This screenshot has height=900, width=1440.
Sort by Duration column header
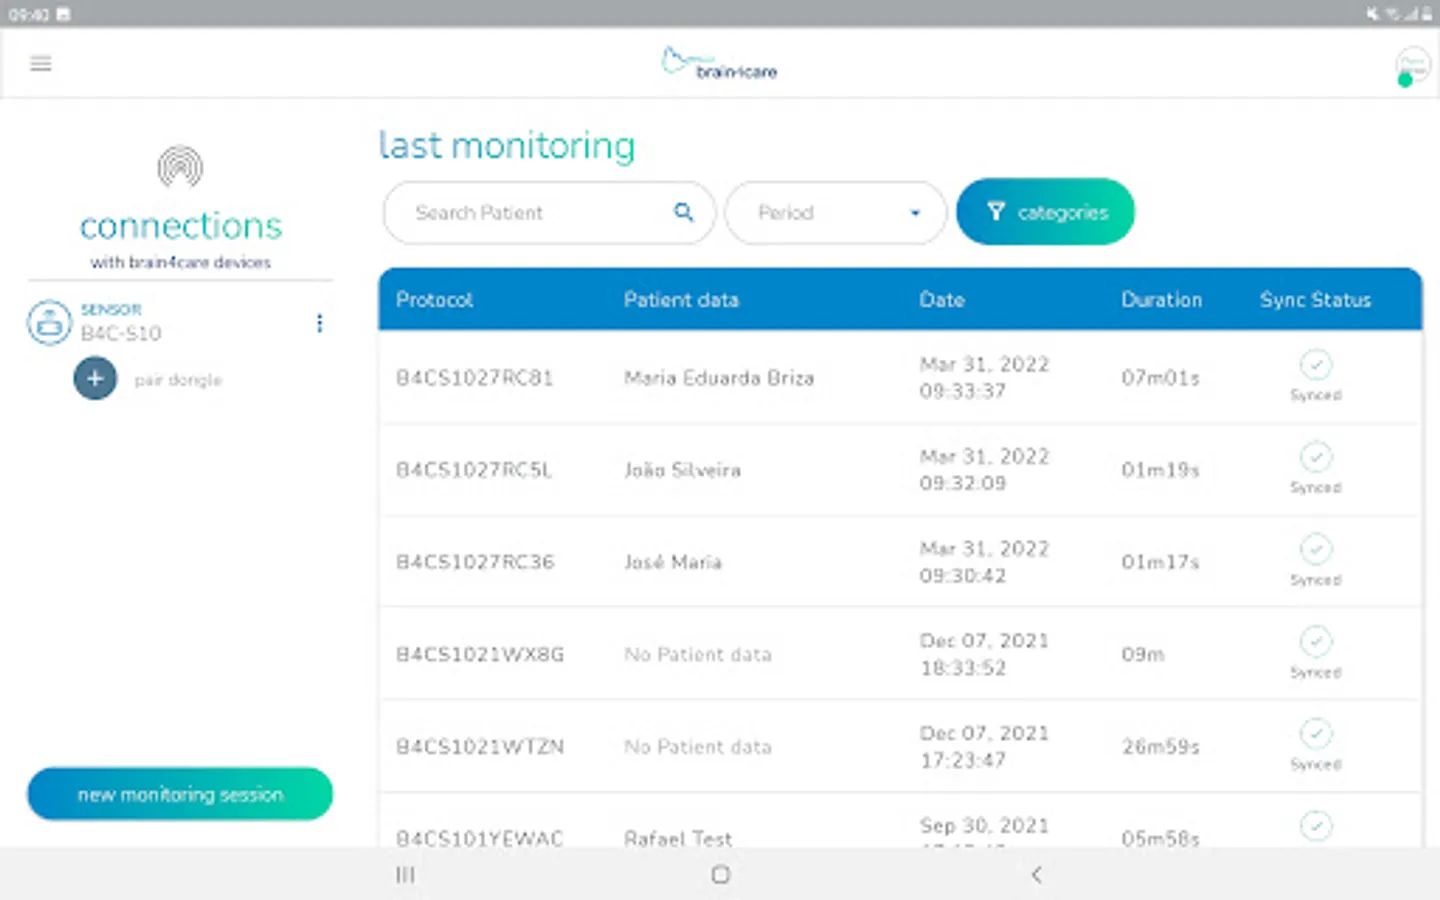1162,300
